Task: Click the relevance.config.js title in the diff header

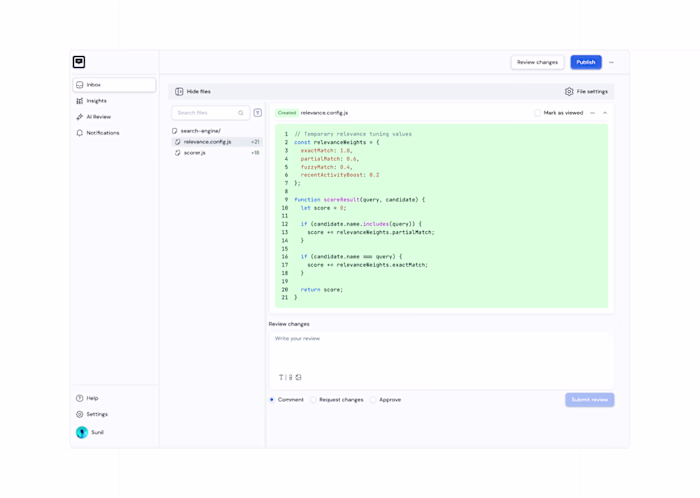Action: (324, 113)
